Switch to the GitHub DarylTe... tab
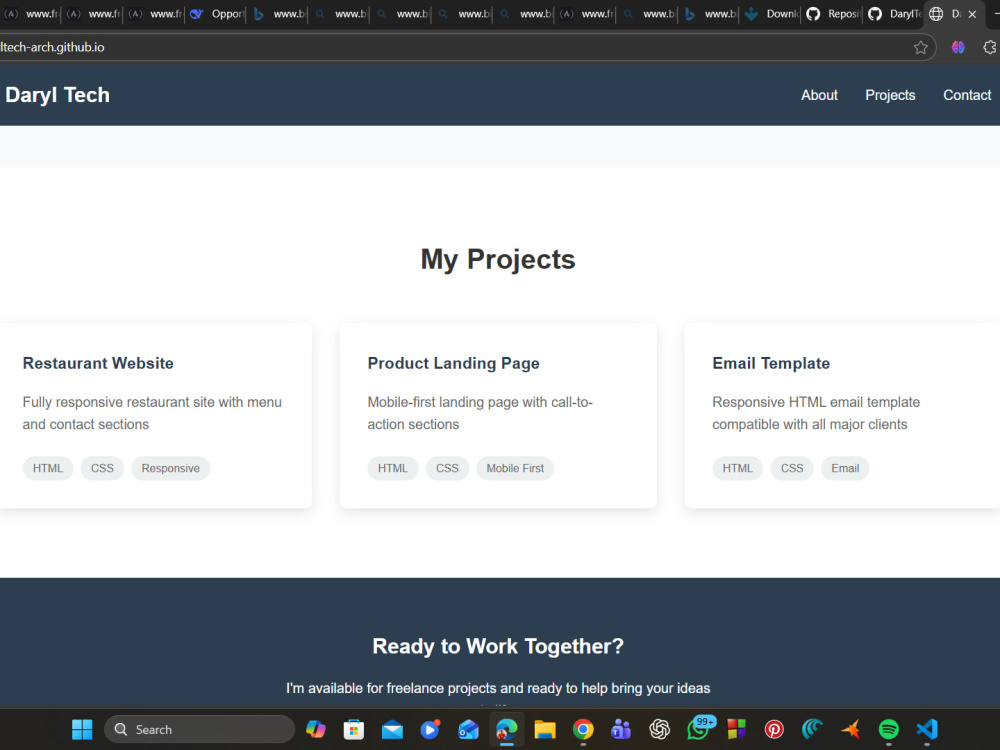This screenshot has height=750, width=1000. click(x=895, y=13)
